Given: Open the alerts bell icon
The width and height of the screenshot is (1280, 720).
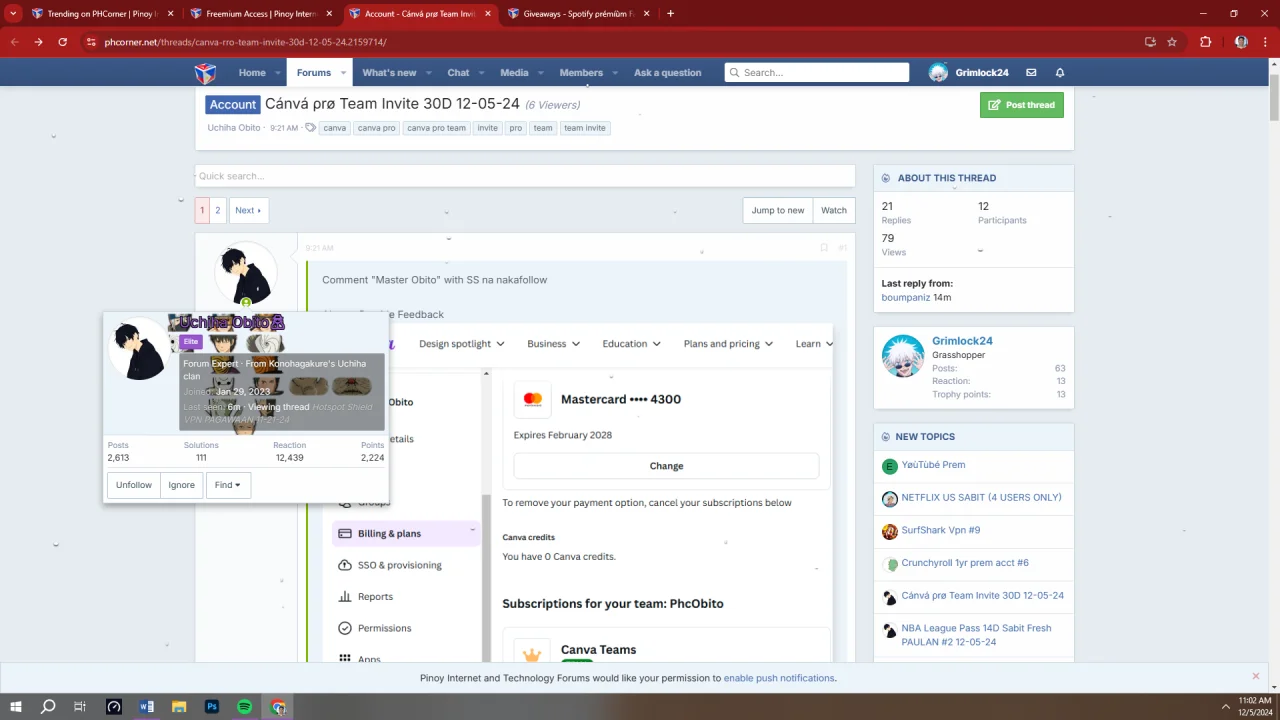Looking at the screenshot, I should coord(1060,73).
